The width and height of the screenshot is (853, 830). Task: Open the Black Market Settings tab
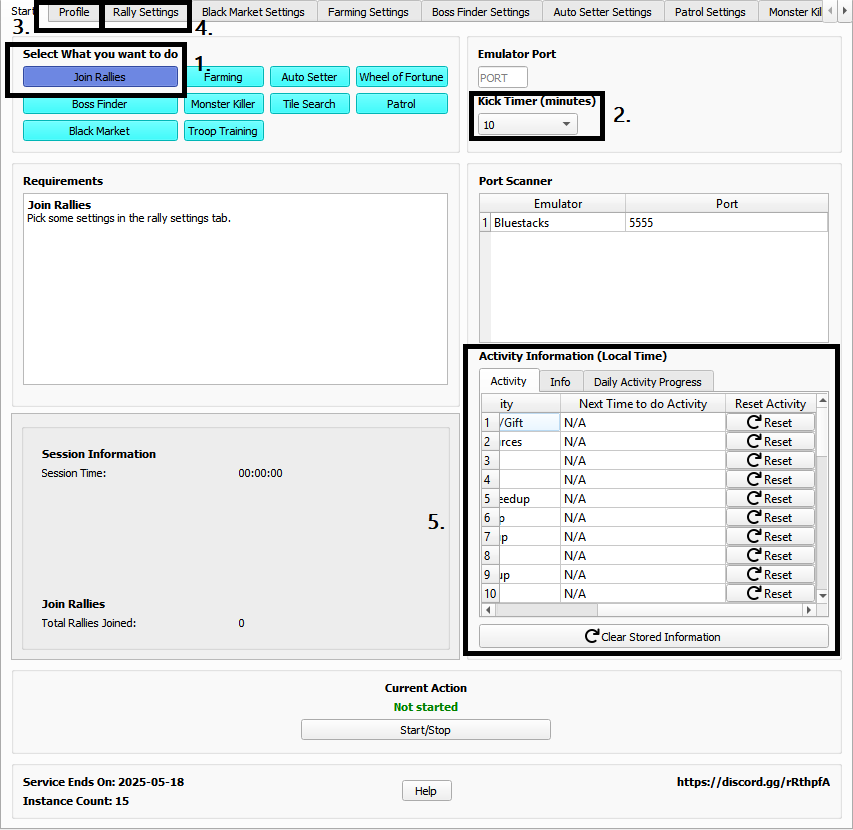pos(253,12)
